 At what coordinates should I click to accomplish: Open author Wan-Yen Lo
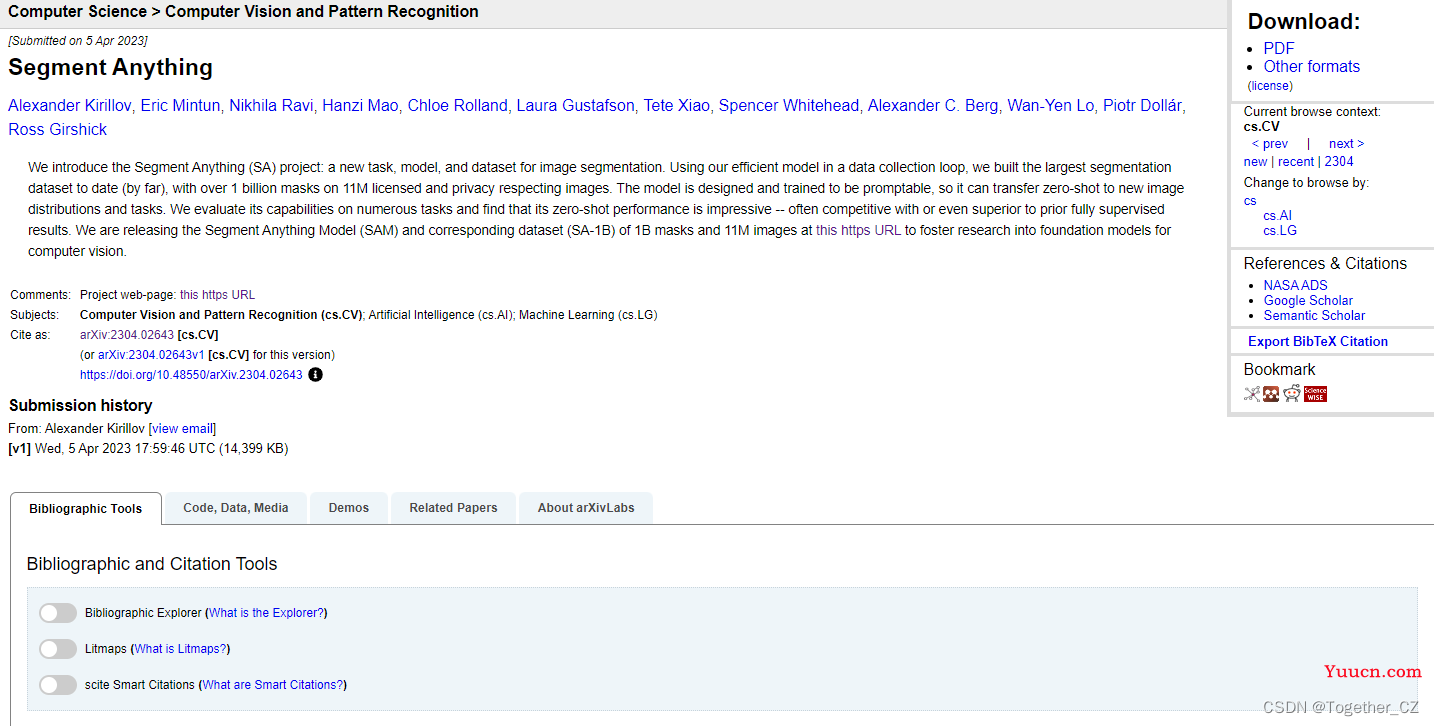click(x=1050, y=106)
